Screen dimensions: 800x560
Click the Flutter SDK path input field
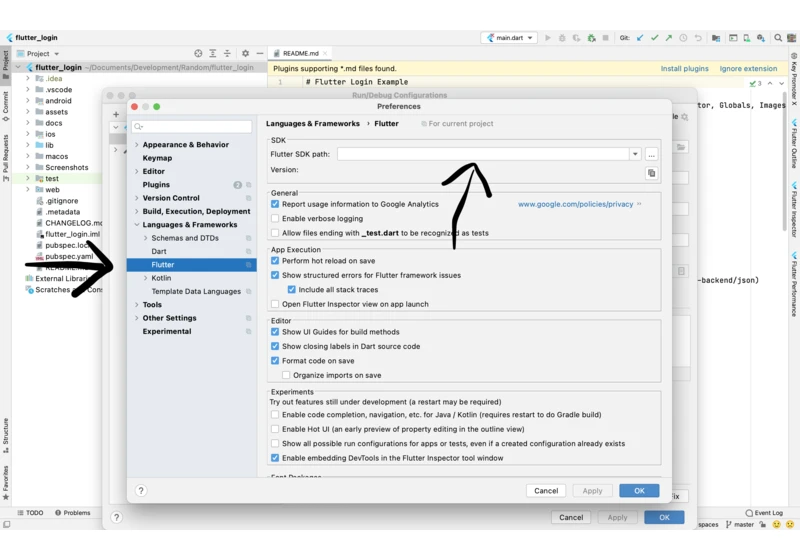(483, 154)
